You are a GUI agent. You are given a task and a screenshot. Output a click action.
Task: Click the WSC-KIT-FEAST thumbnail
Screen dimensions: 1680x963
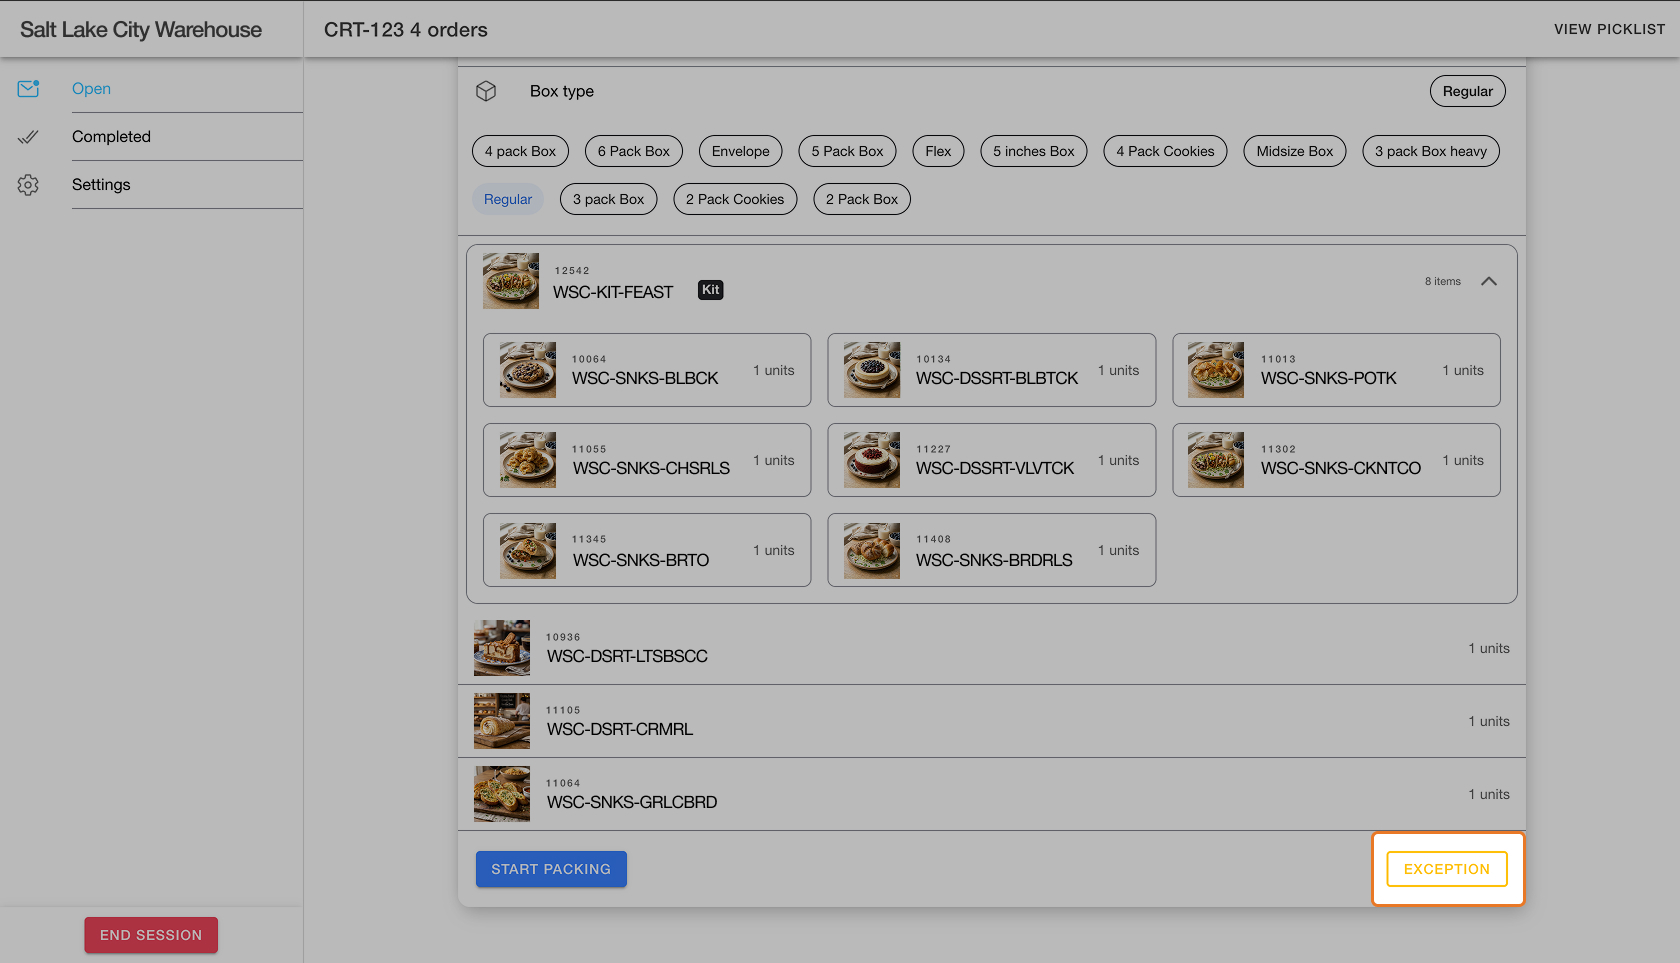[511, 281]
